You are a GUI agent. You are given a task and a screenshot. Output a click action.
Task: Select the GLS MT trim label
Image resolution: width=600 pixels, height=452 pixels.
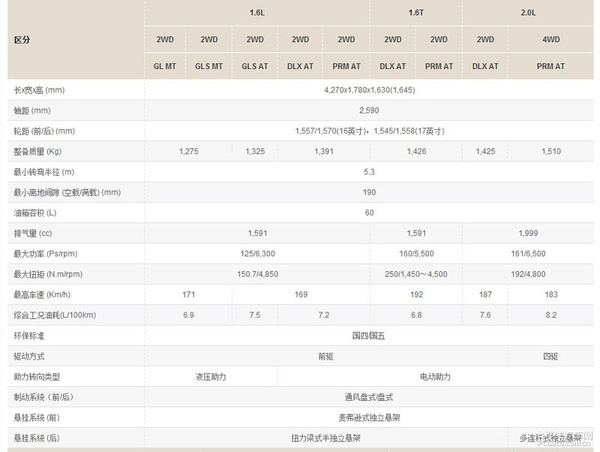tap(209, 66)
